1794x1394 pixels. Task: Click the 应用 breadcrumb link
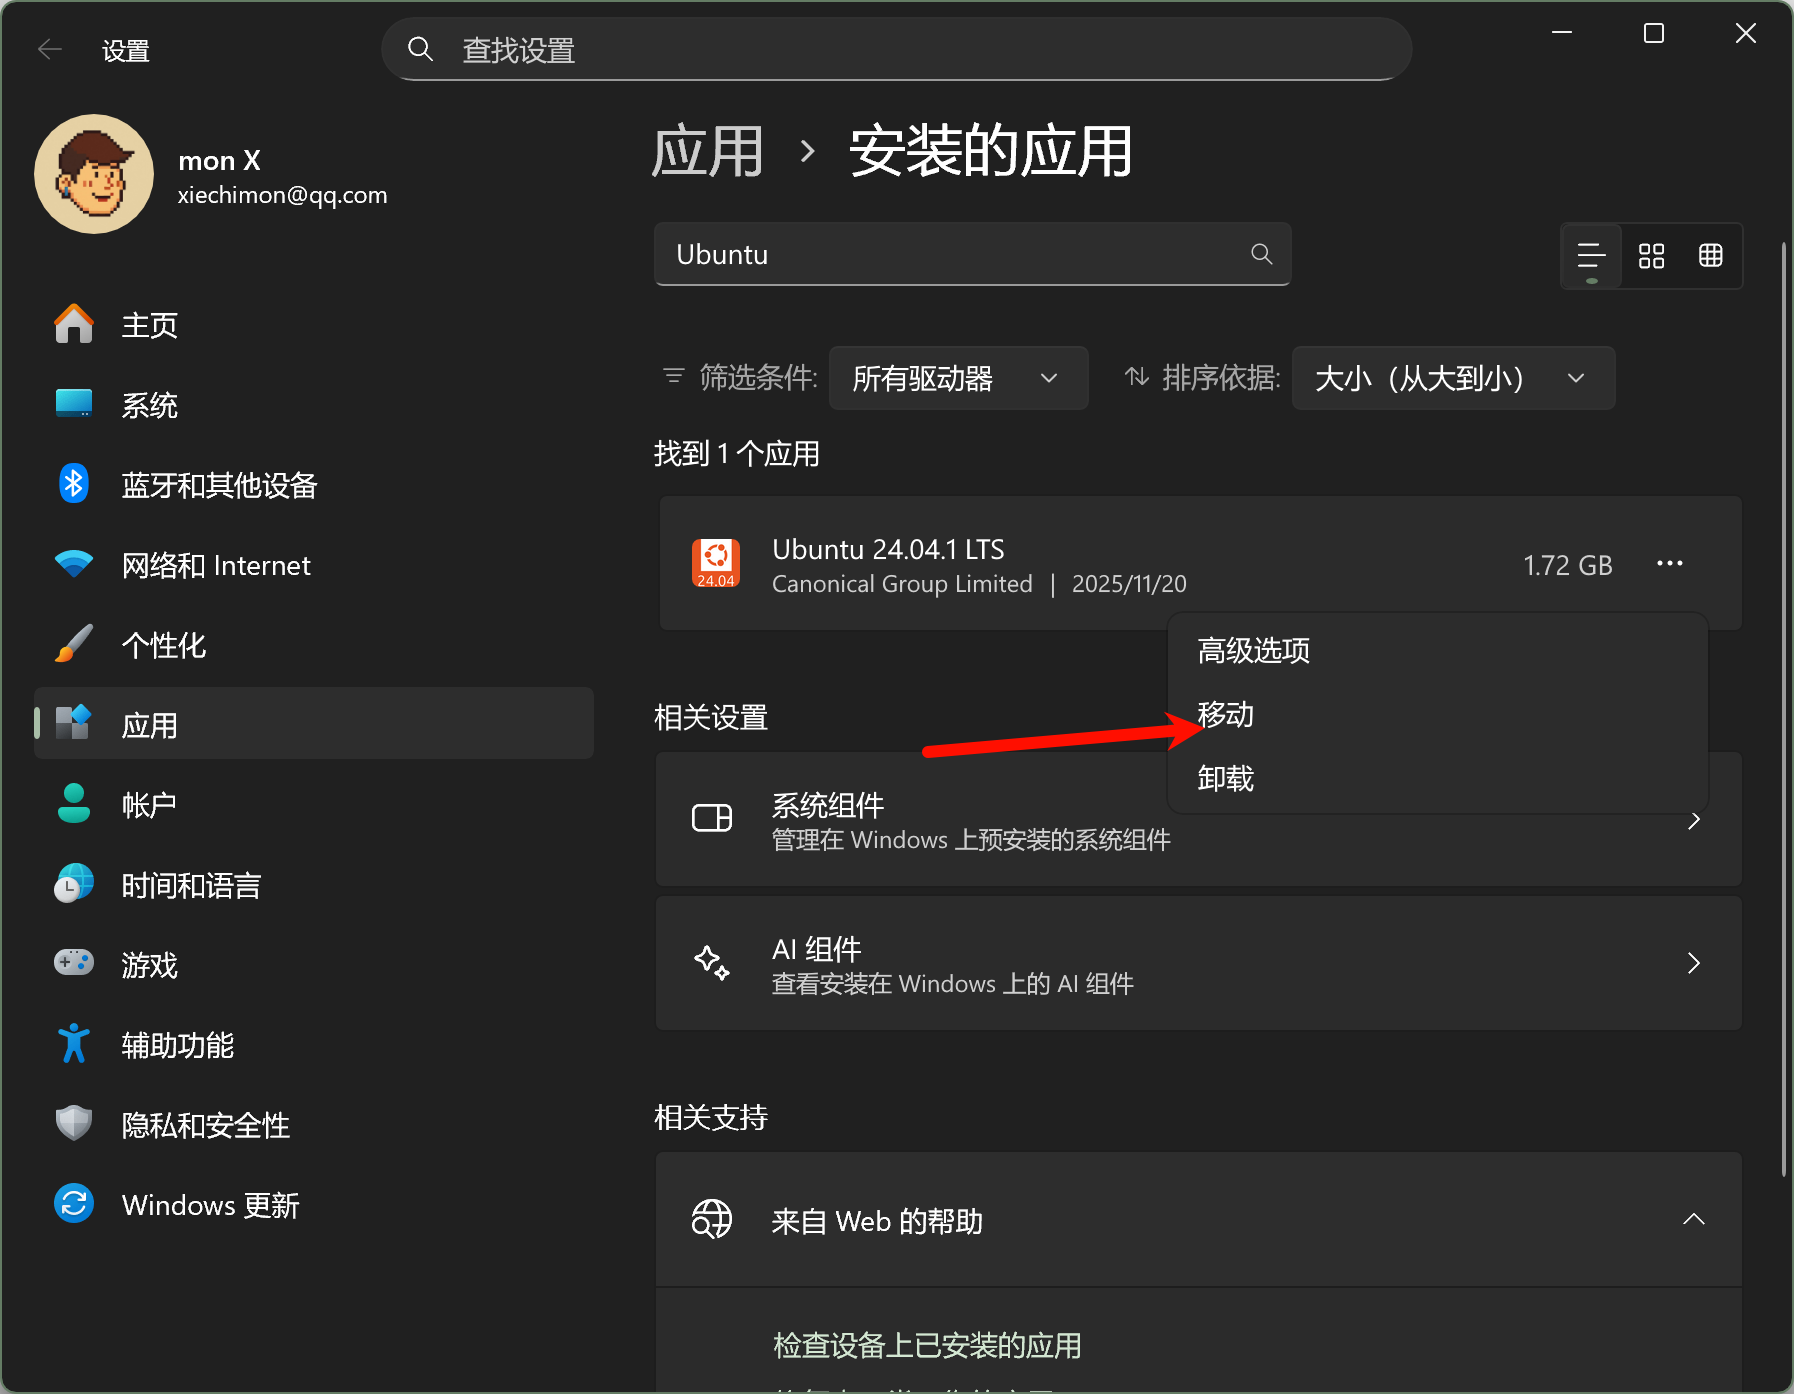pos(708,152)
